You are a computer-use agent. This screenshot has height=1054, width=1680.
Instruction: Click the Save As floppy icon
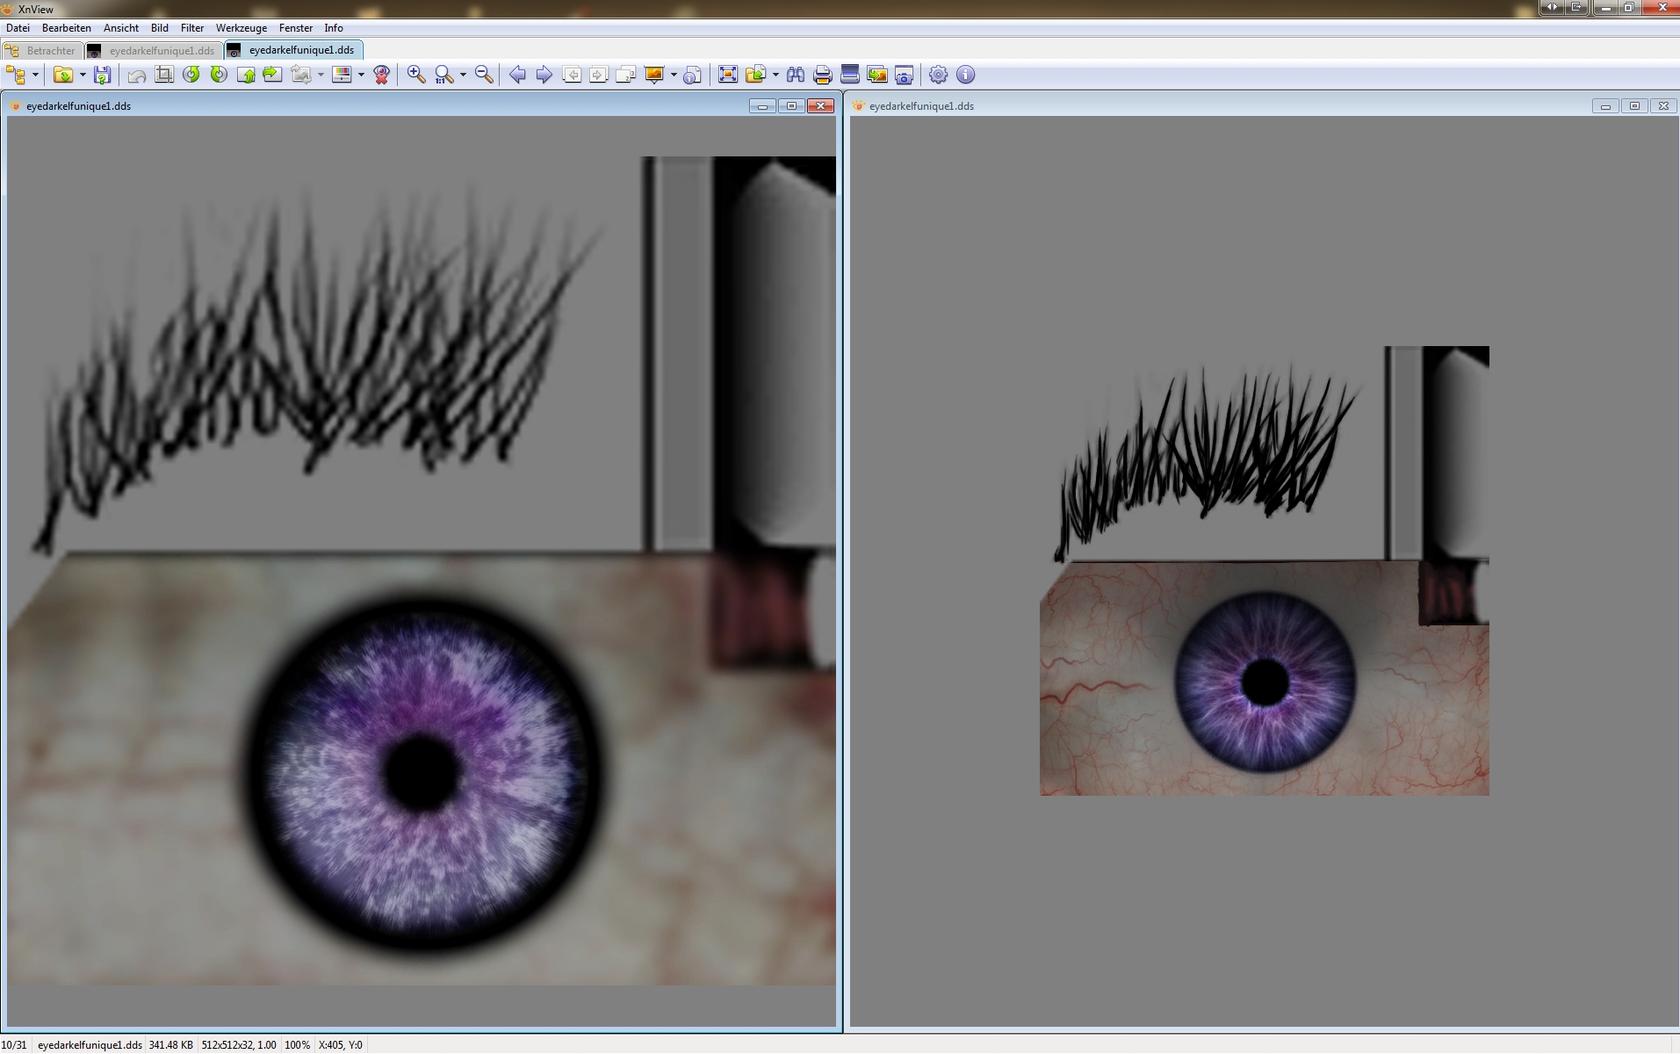[x=102, y=75]
